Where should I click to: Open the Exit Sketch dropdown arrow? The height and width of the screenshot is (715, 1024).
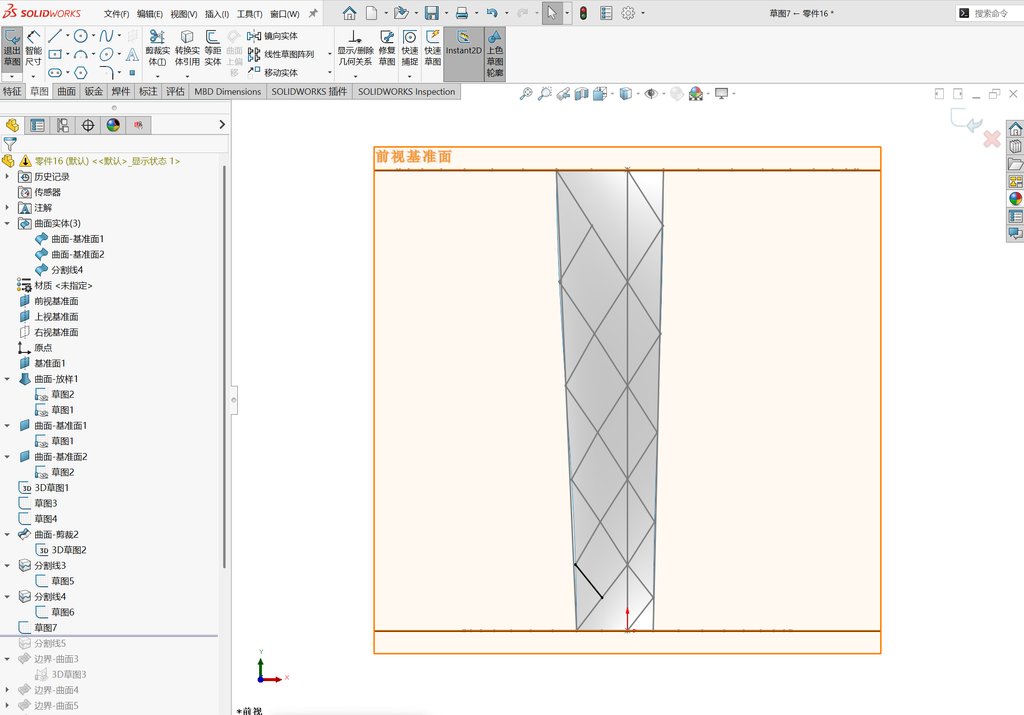[x=12, y=76]
